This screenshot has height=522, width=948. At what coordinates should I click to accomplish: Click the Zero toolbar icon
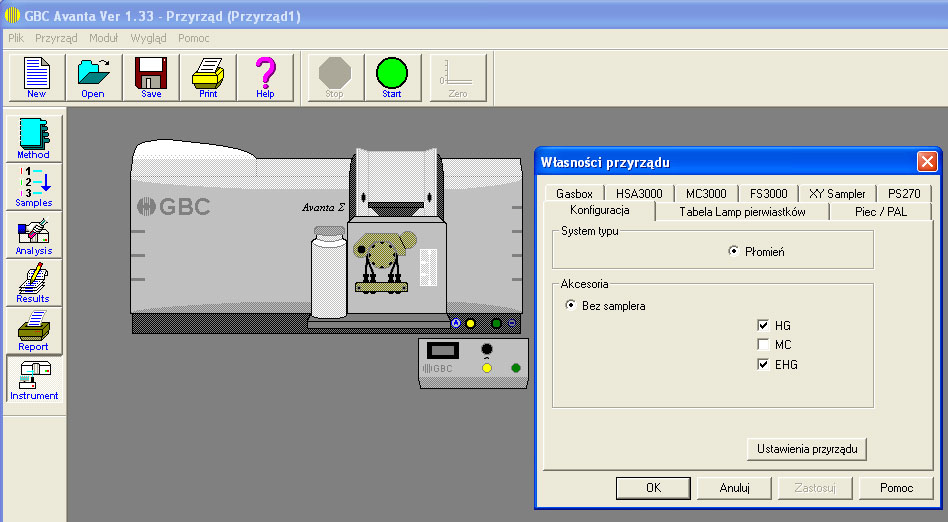pos(458,77)
